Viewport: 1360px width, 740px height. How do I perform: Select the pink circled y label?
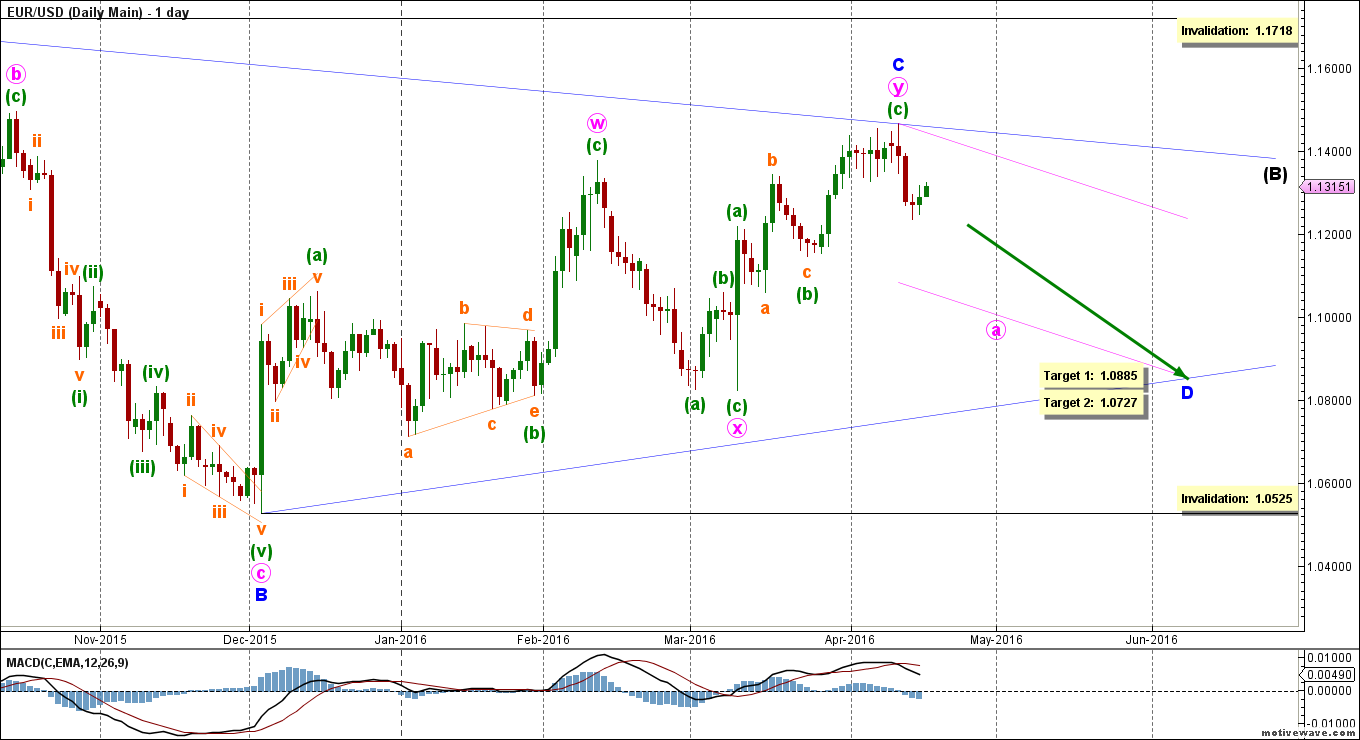[x=898, y=87]
